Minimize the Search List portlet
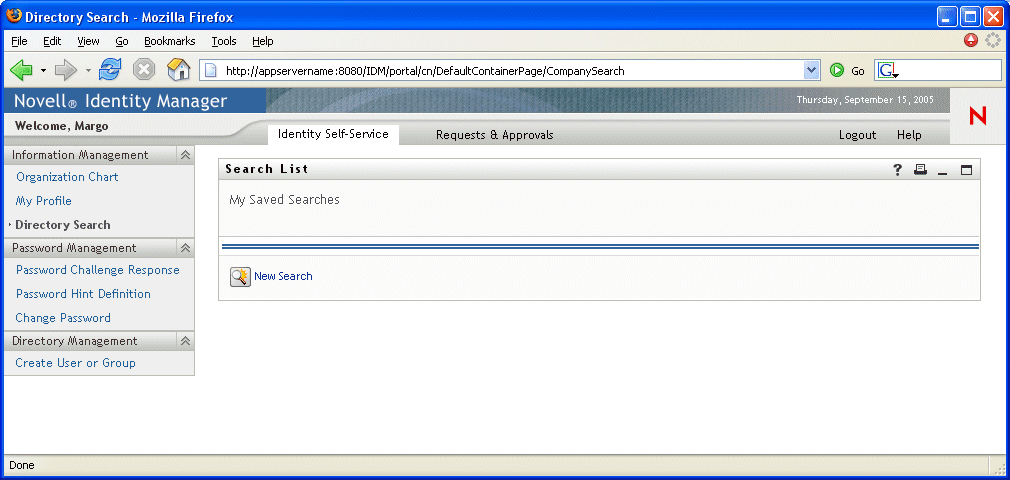The image size is (1010, 480). 942,171
